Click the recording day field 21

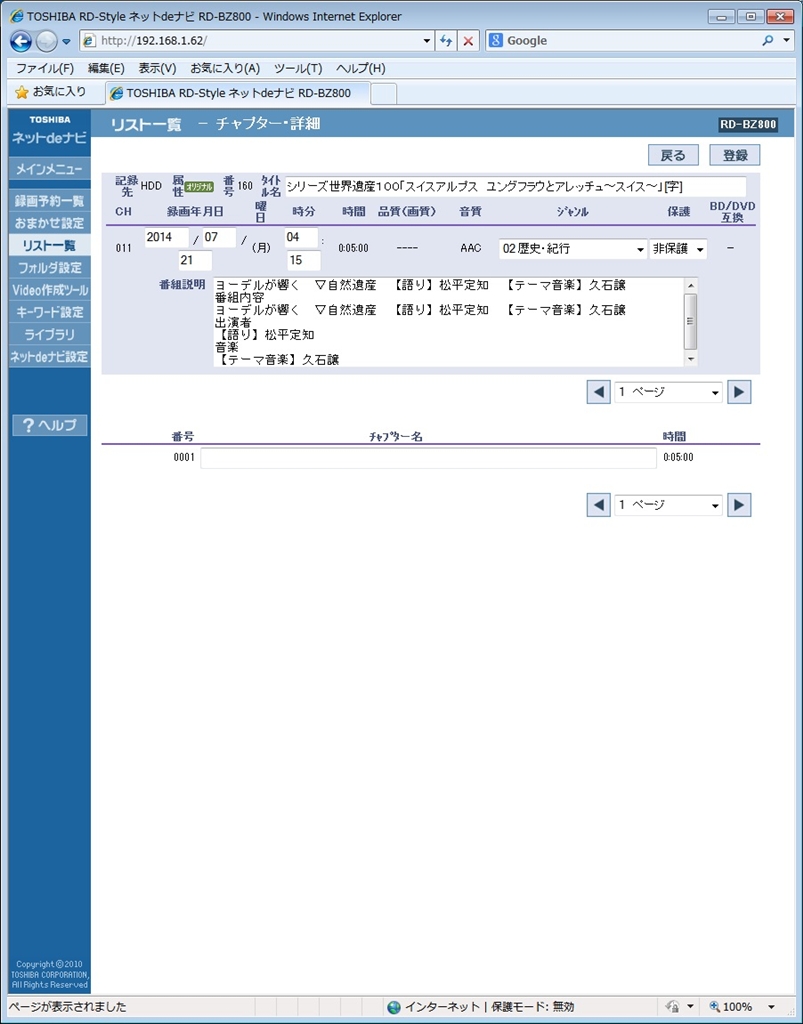[x=195, y=260]
